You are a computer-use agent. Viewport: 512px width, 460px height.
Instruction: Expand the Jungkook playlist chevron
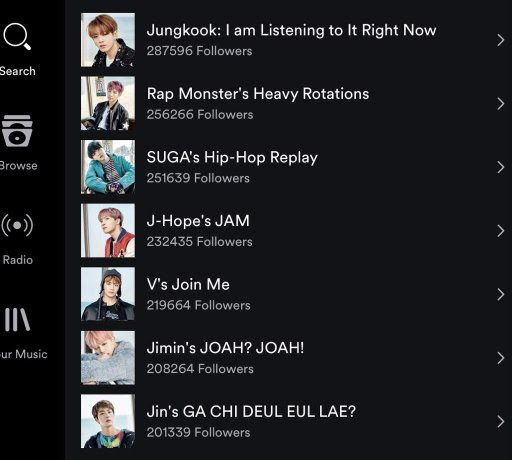click(x=500, y=40)
